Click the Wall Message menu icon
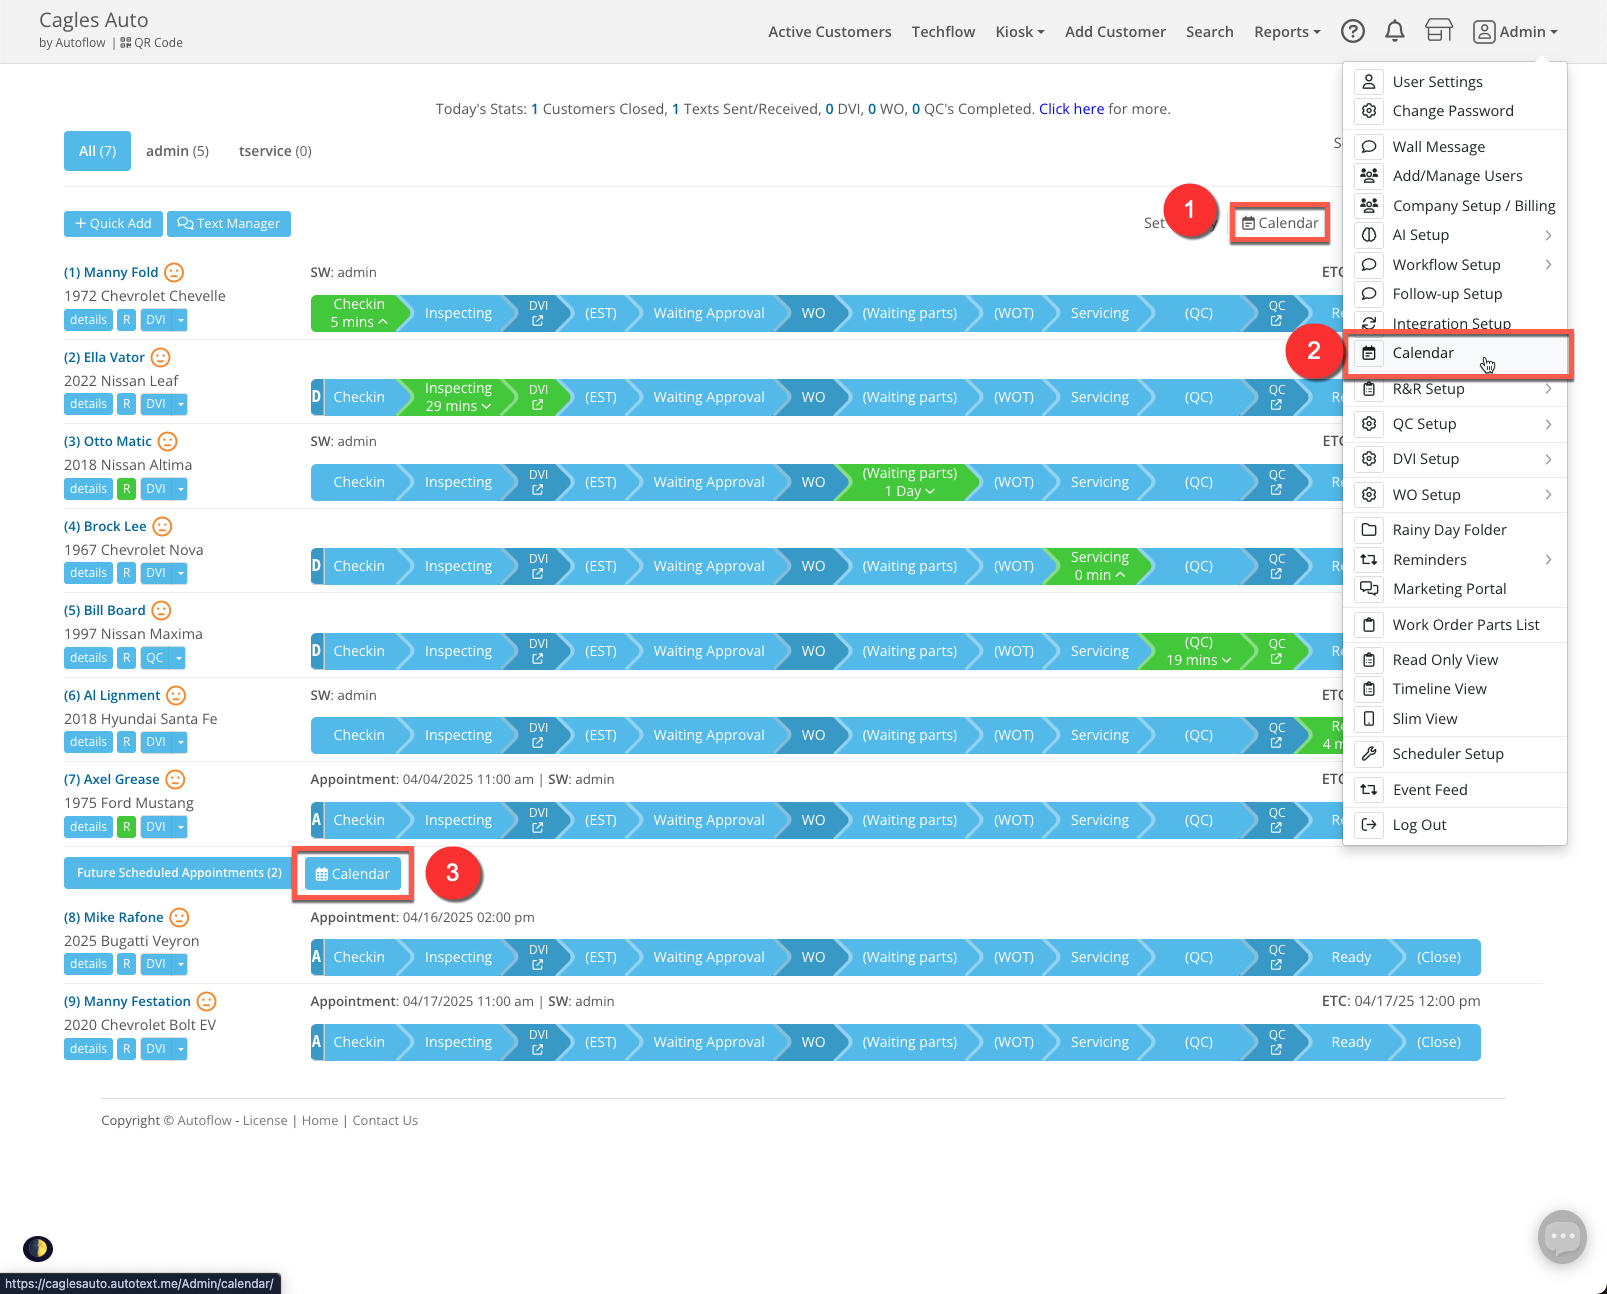Image resolution: width=1607 pixels, height=1294 pixels. pos(1369,147)
